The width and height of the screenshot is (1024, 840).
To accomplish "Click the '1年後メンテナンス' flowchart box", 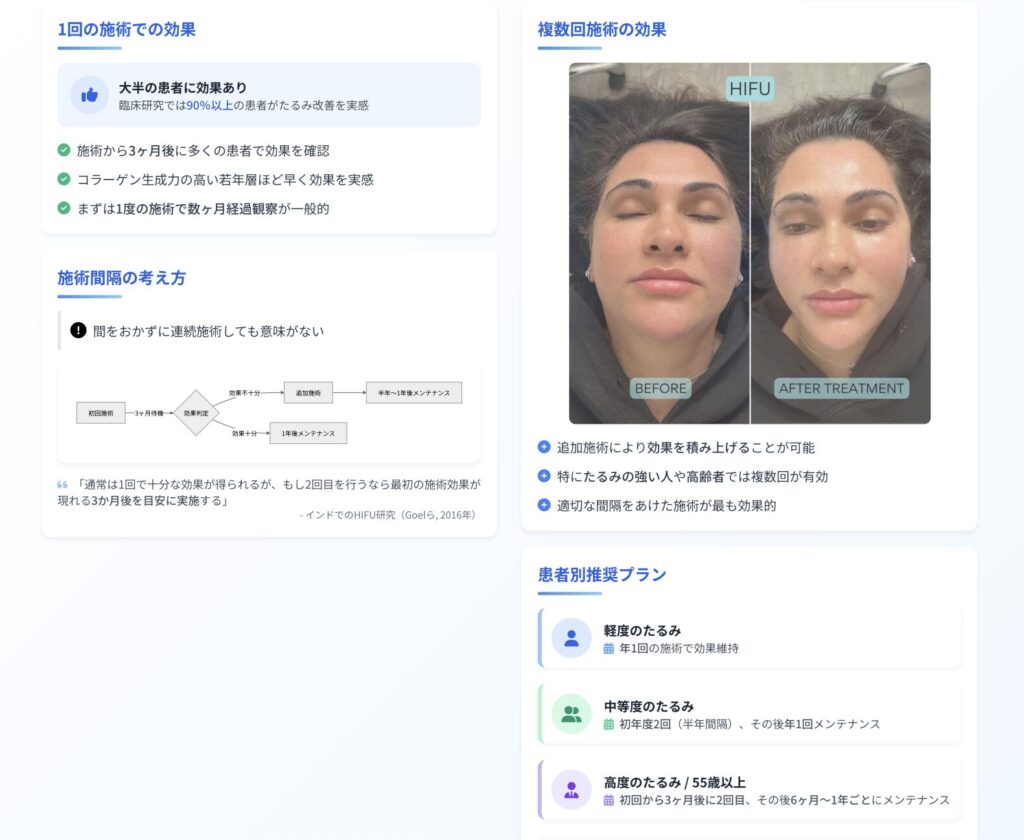I will click(x=308, y=433).
